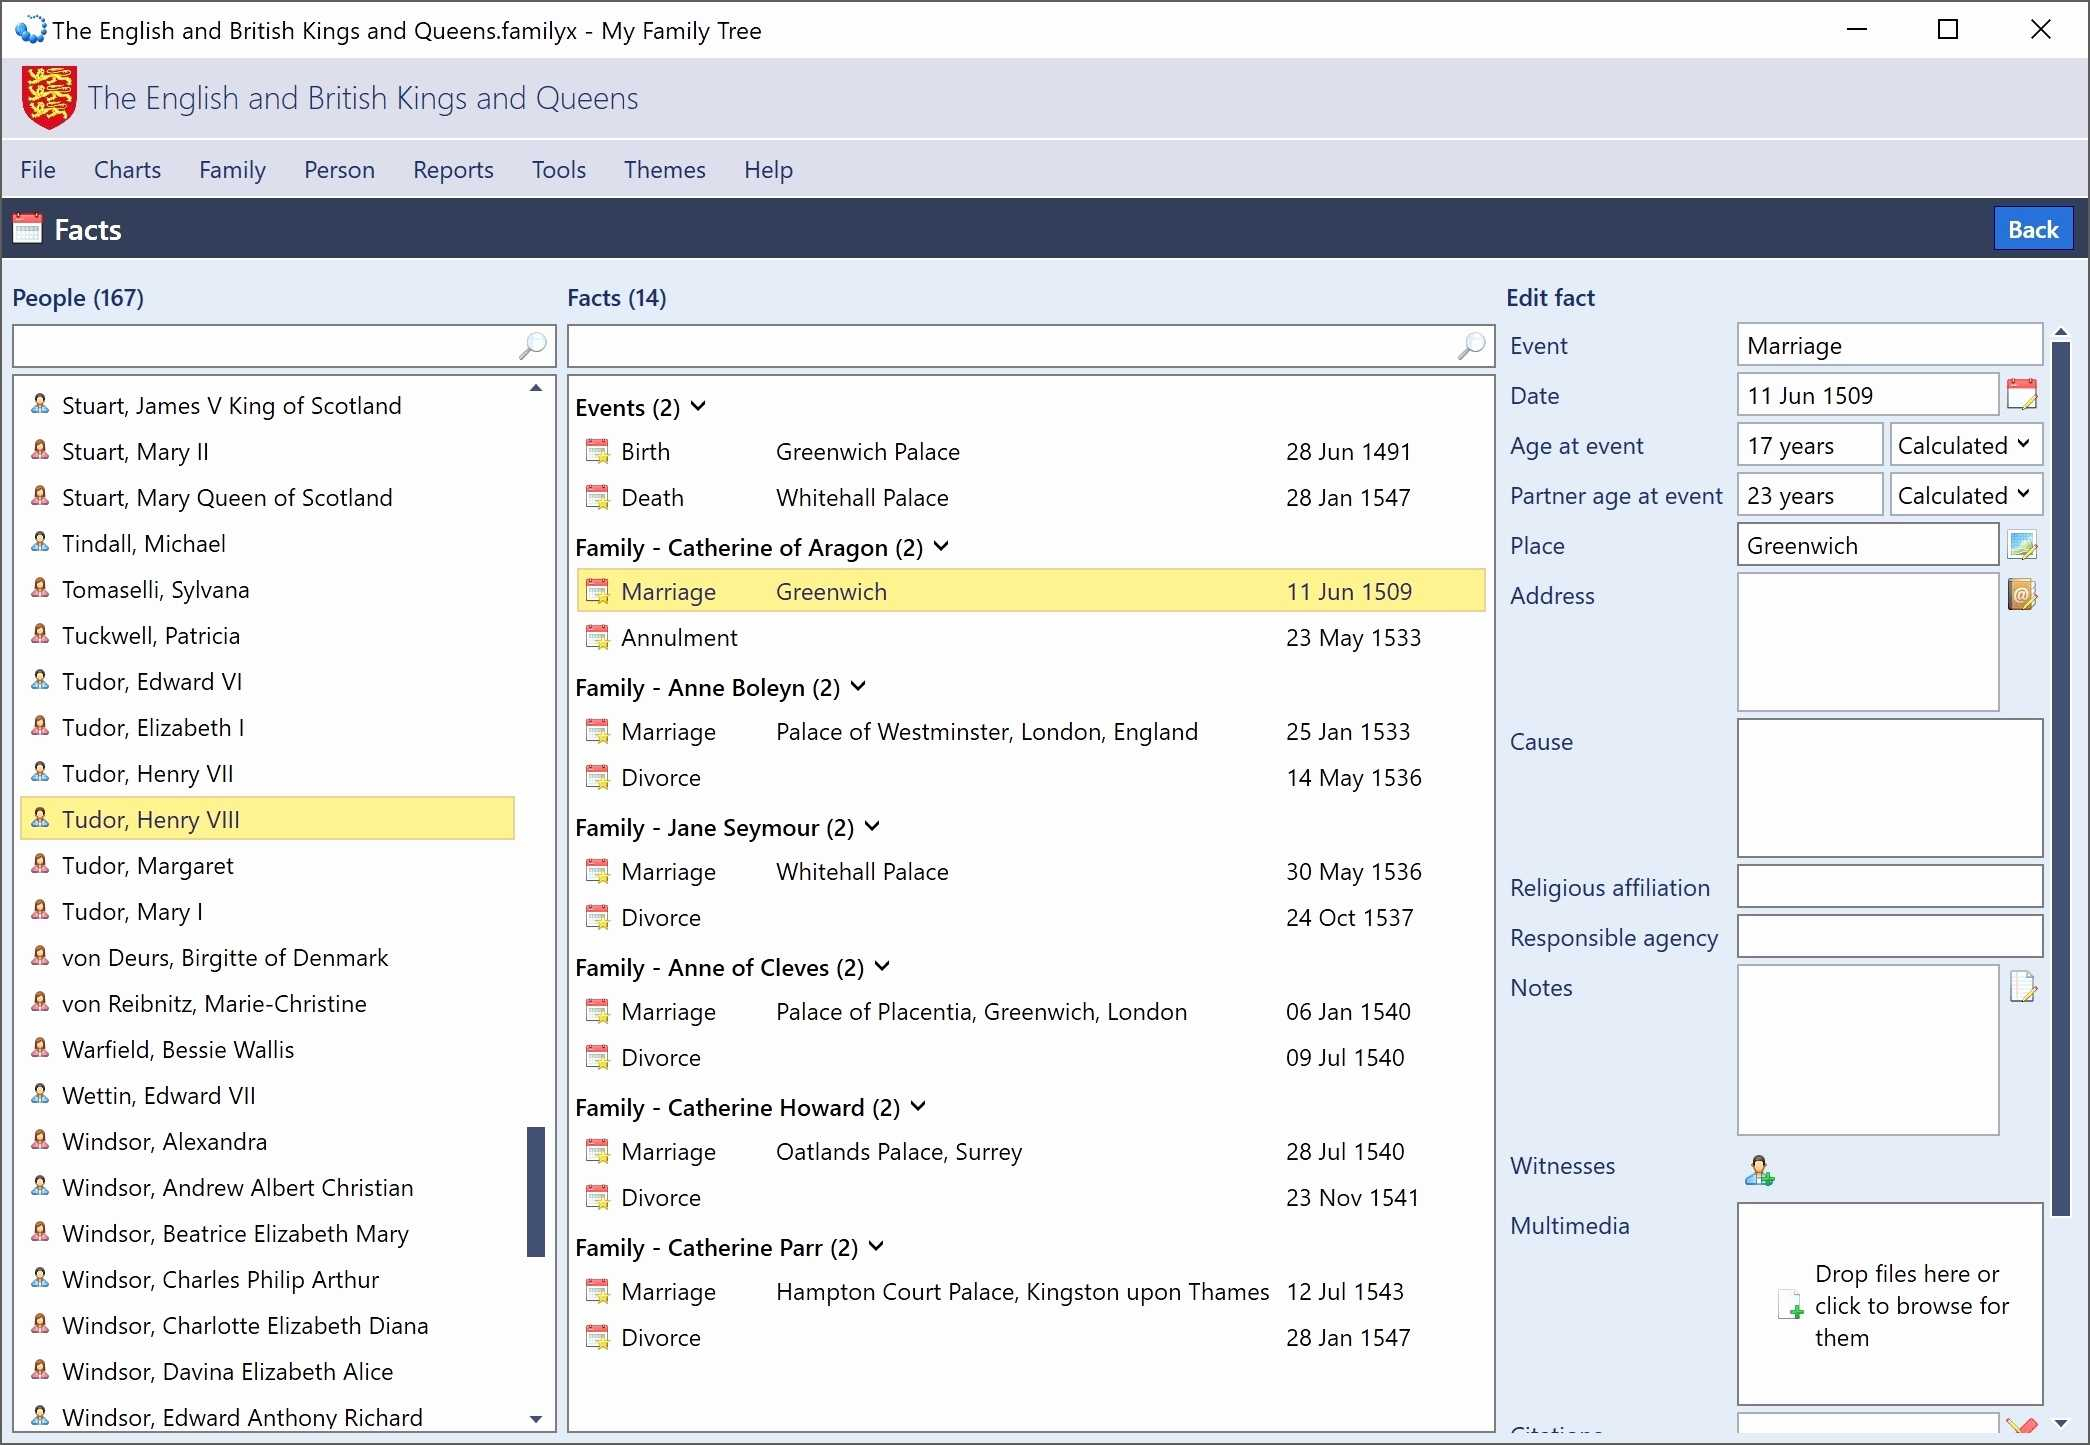Collapse Family - Catherine Parr group
The image size is (2090, 1445).
[876, 1247]
